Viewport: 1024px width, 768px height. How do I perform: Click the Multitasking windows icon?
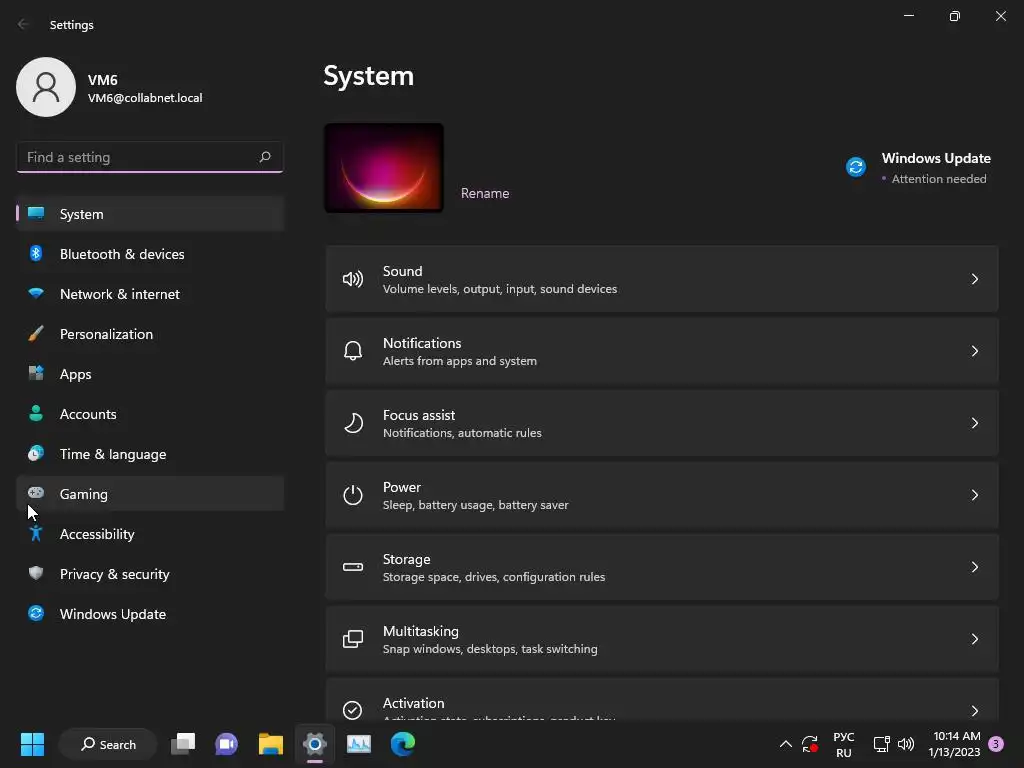(x=353, y=639)
